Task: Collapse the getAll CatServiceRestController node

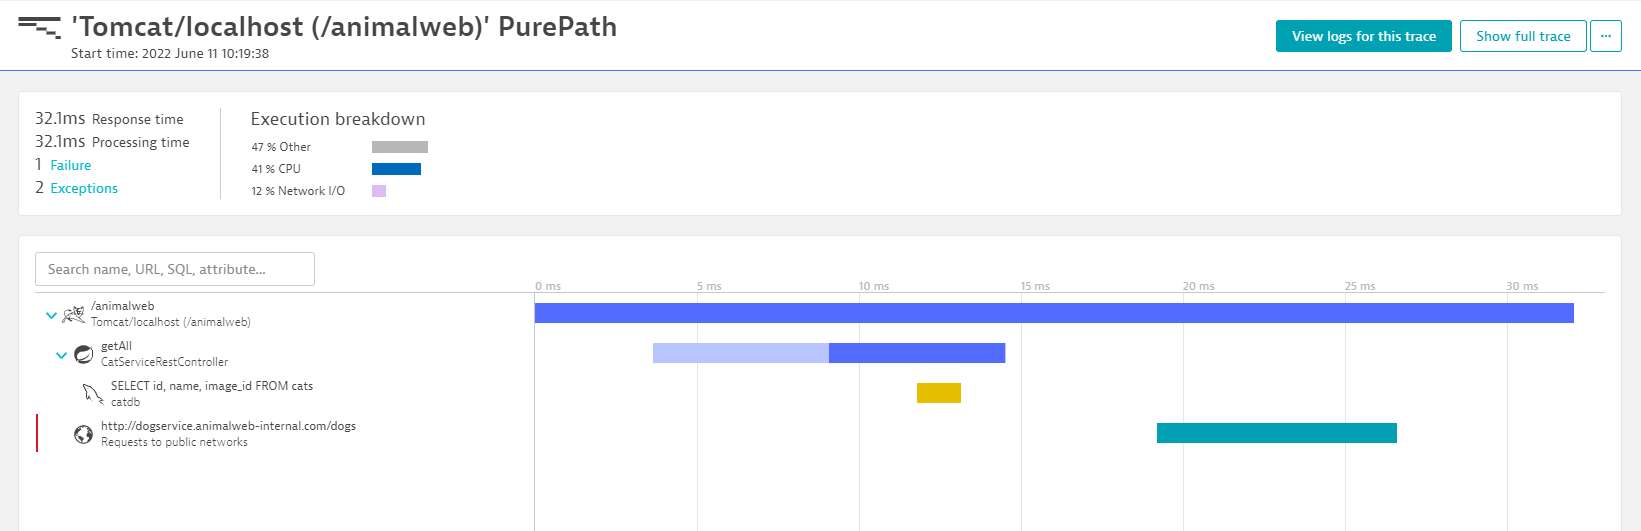Action: [x=61, y=355]
